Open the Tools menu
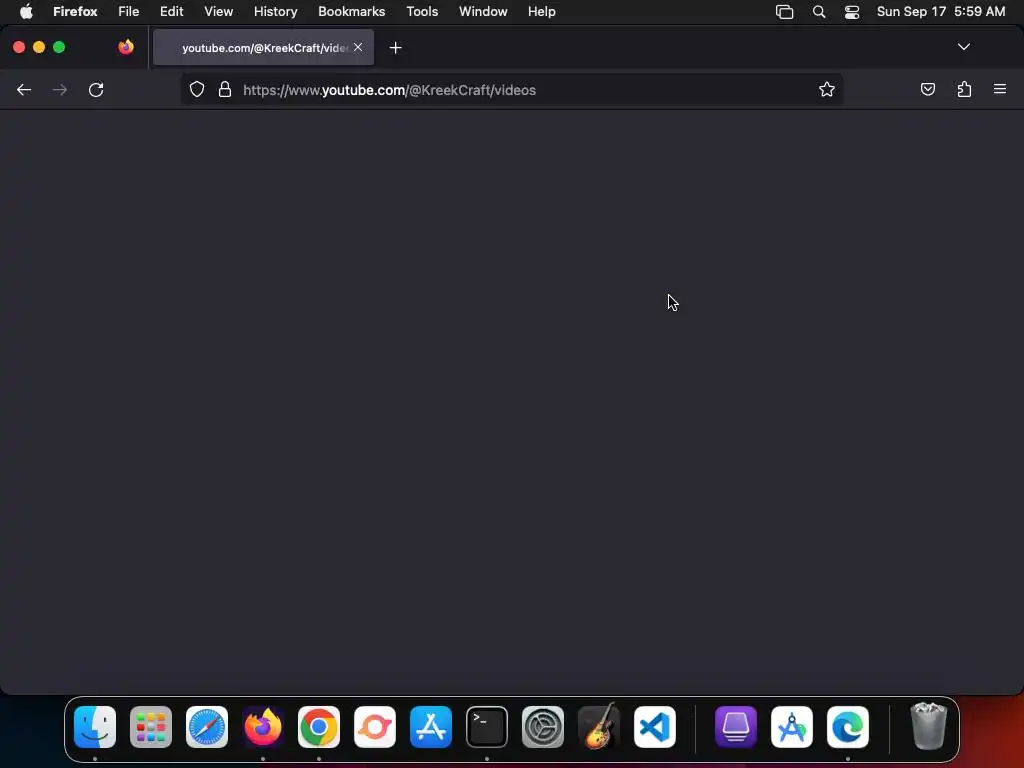 [422, 12]
